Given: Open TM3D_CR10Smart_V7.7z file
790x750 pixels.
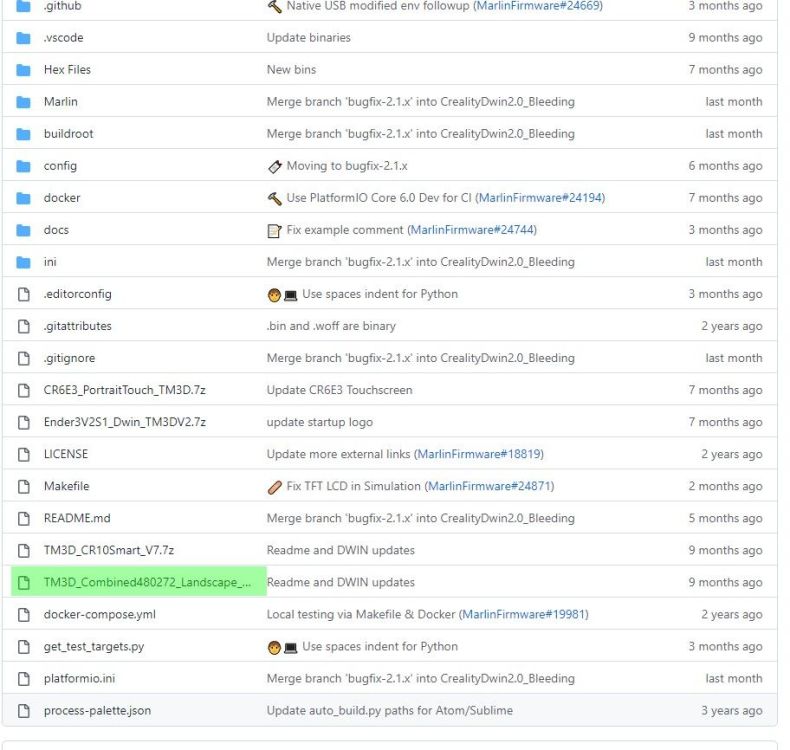Looking at the screenshot, I should click(109, 551).
